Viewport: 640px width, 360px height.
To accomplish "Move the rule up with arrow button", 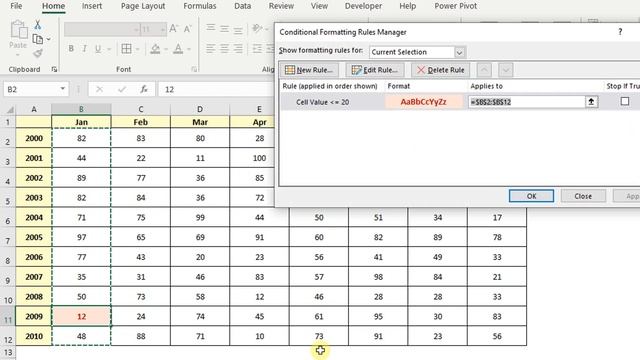I will 484,70.
